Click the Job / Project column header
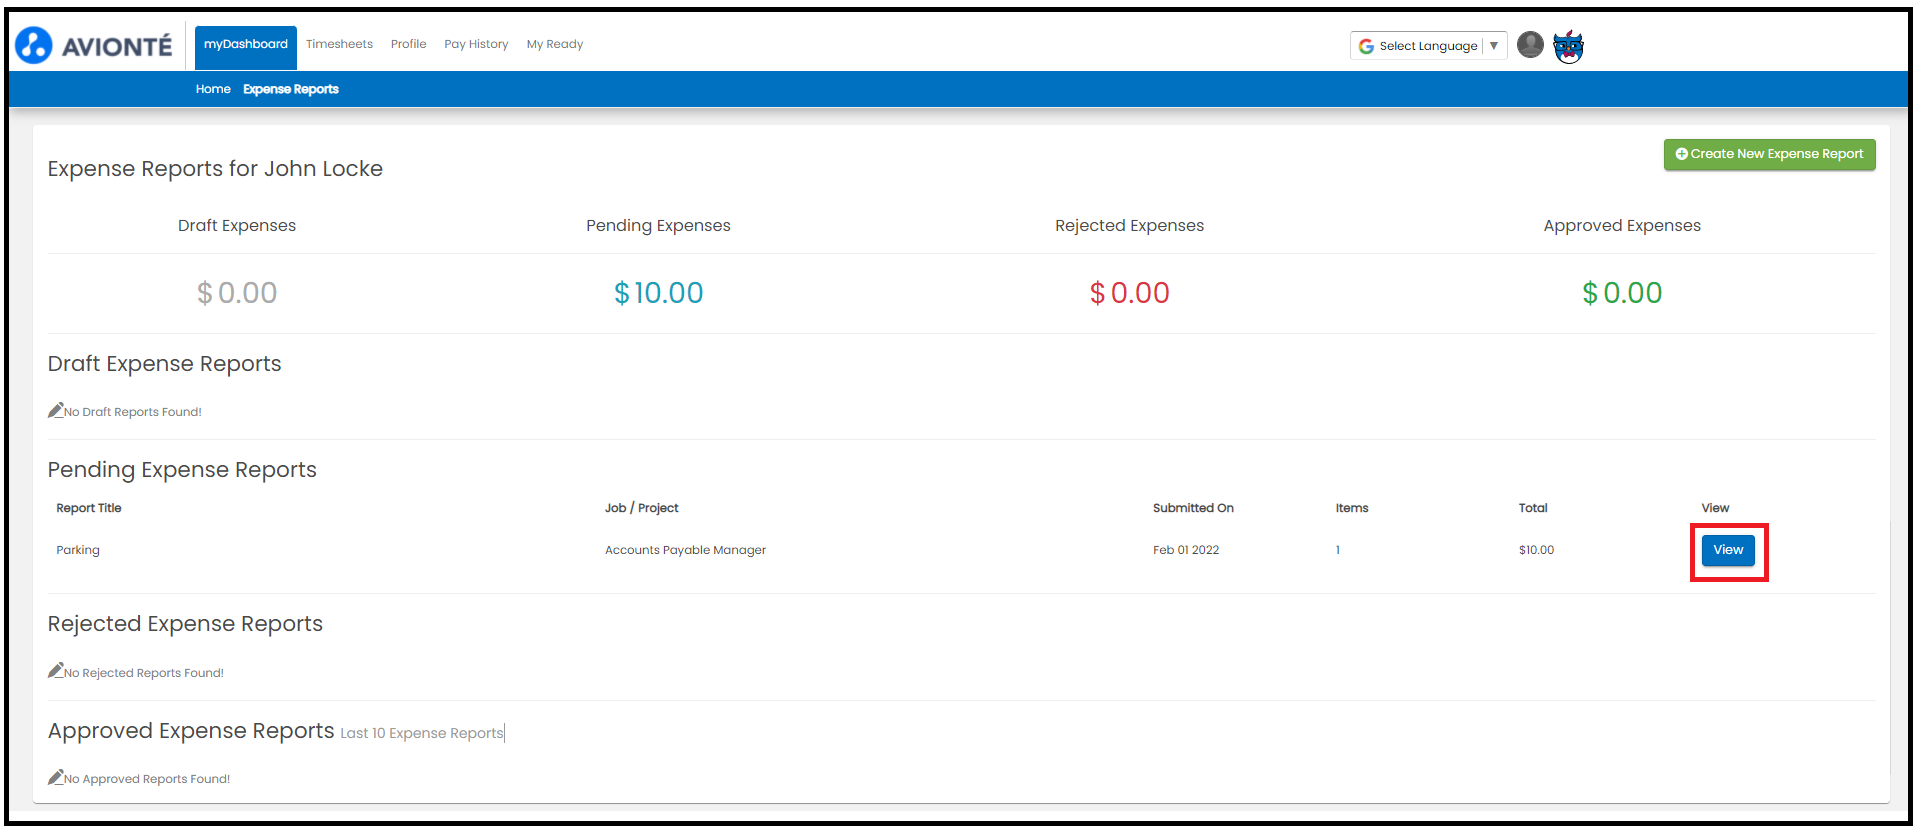 click(641, 508)
